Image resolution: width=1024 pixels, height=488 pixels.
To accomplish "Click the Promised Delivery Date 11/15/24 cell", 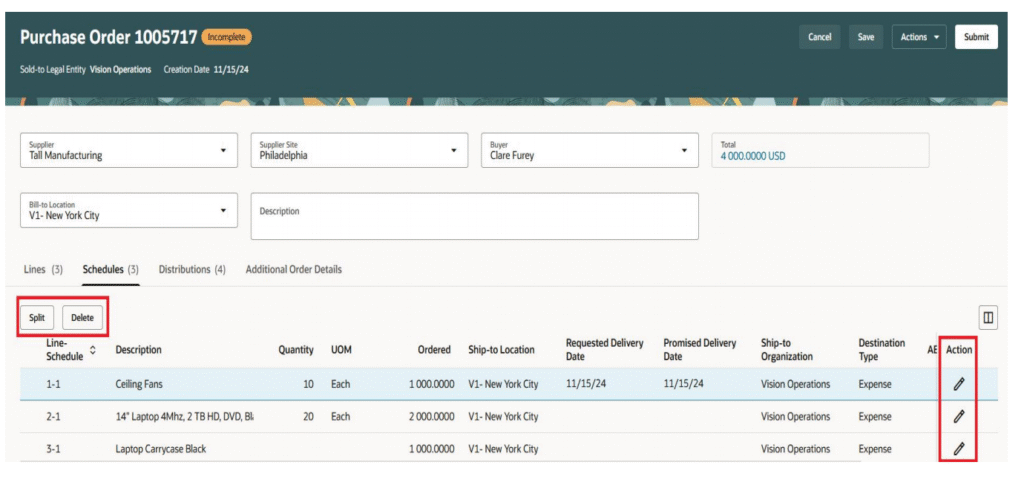I will pyautogui.click(x=684, y=383).
